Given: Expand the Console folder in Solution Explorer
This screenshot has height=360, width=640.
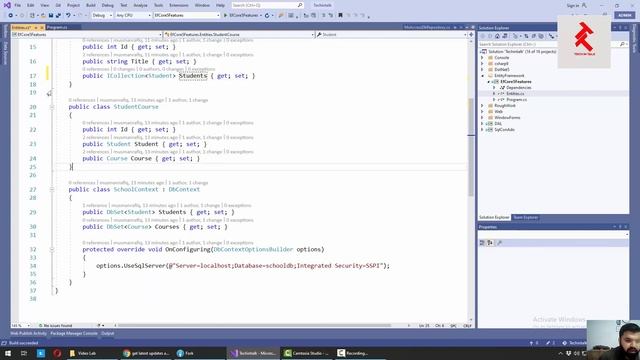Looking at the screenshot, I should pyautogui.click(x=482, y=58).
